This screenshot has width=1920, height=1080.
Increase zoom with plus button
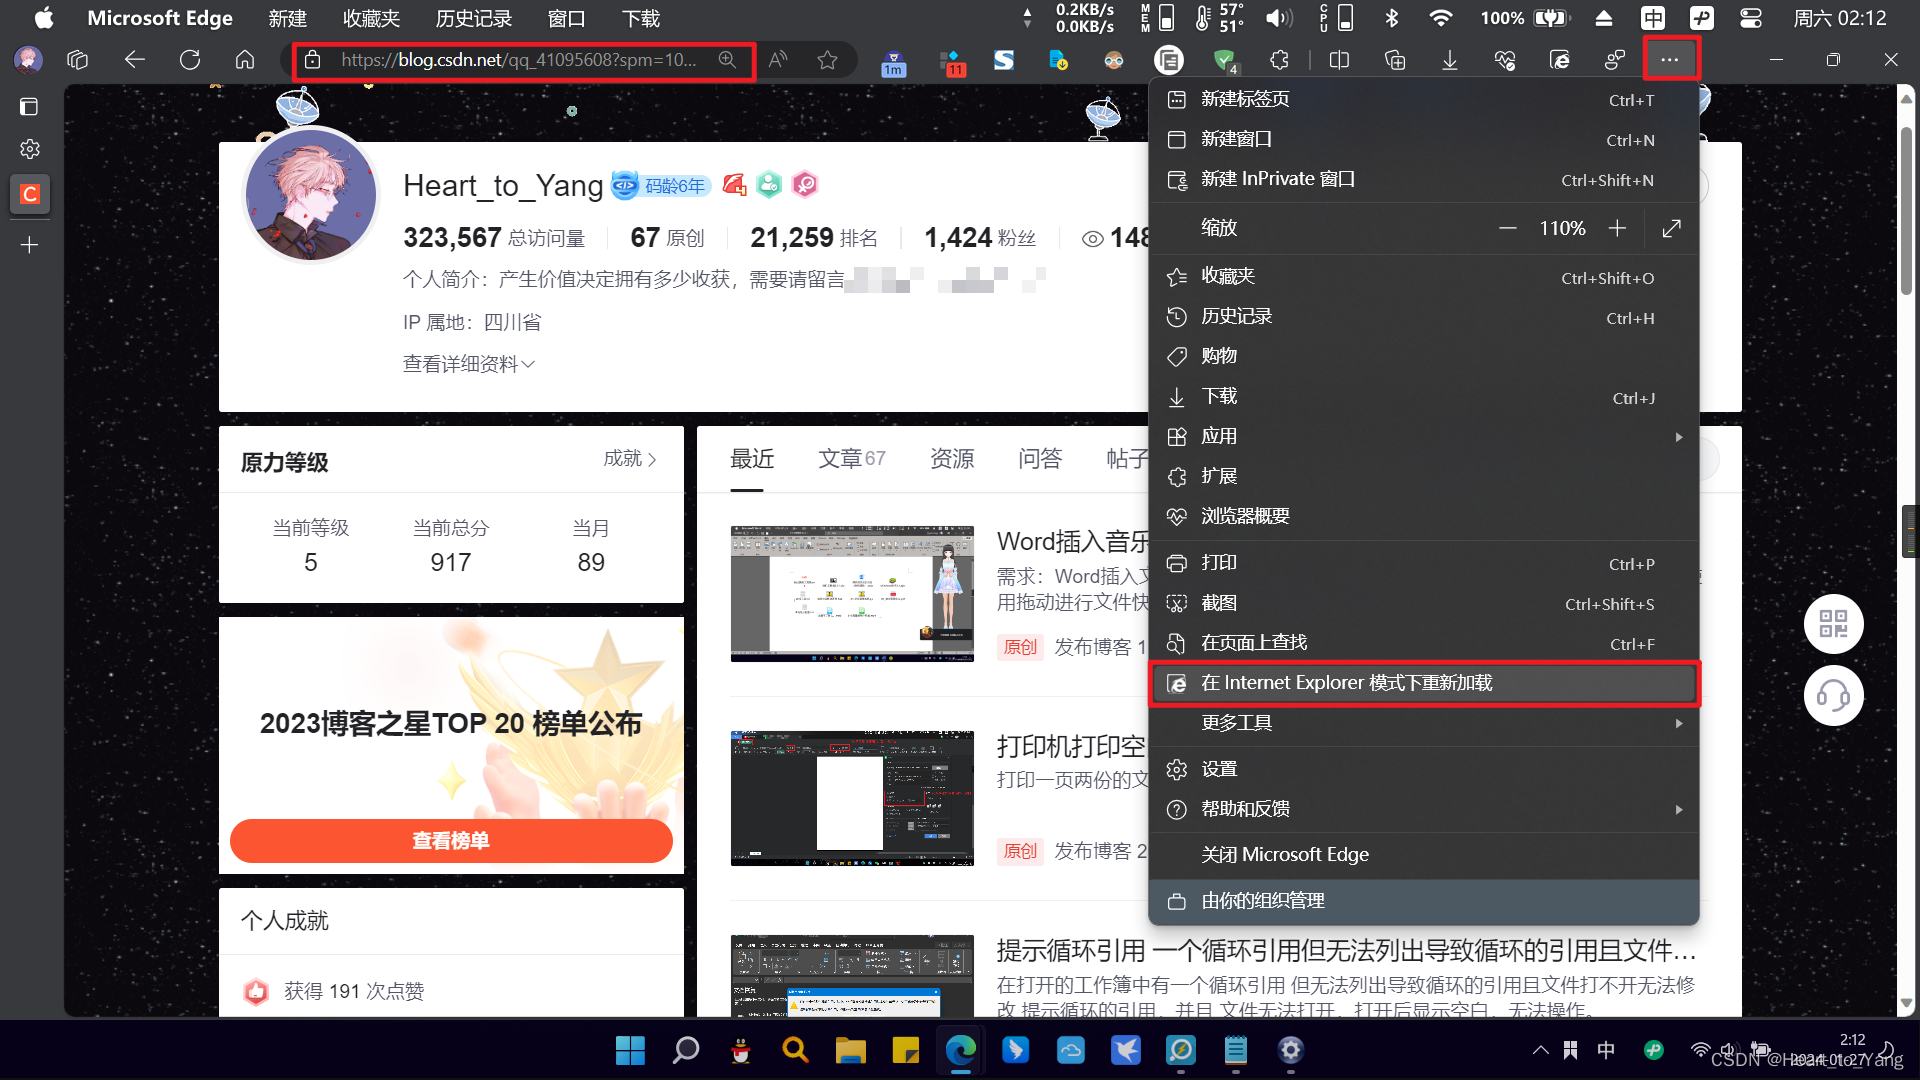pos(1617,229)
